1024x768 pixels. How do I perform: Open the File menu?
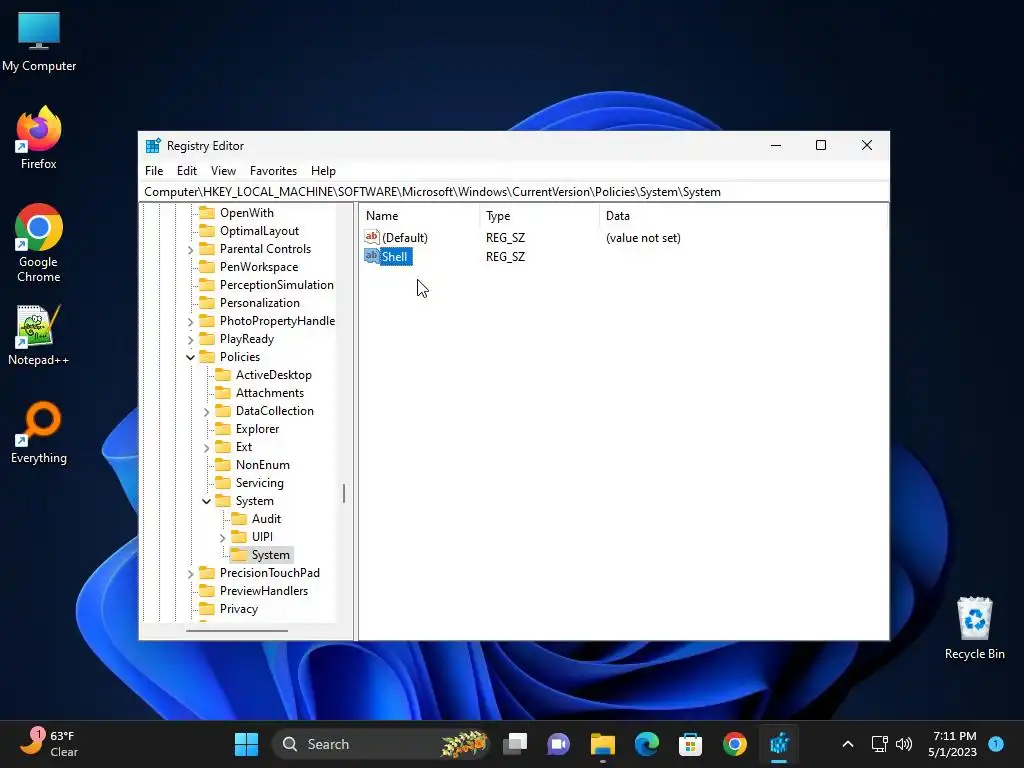[x=154, y=170]
